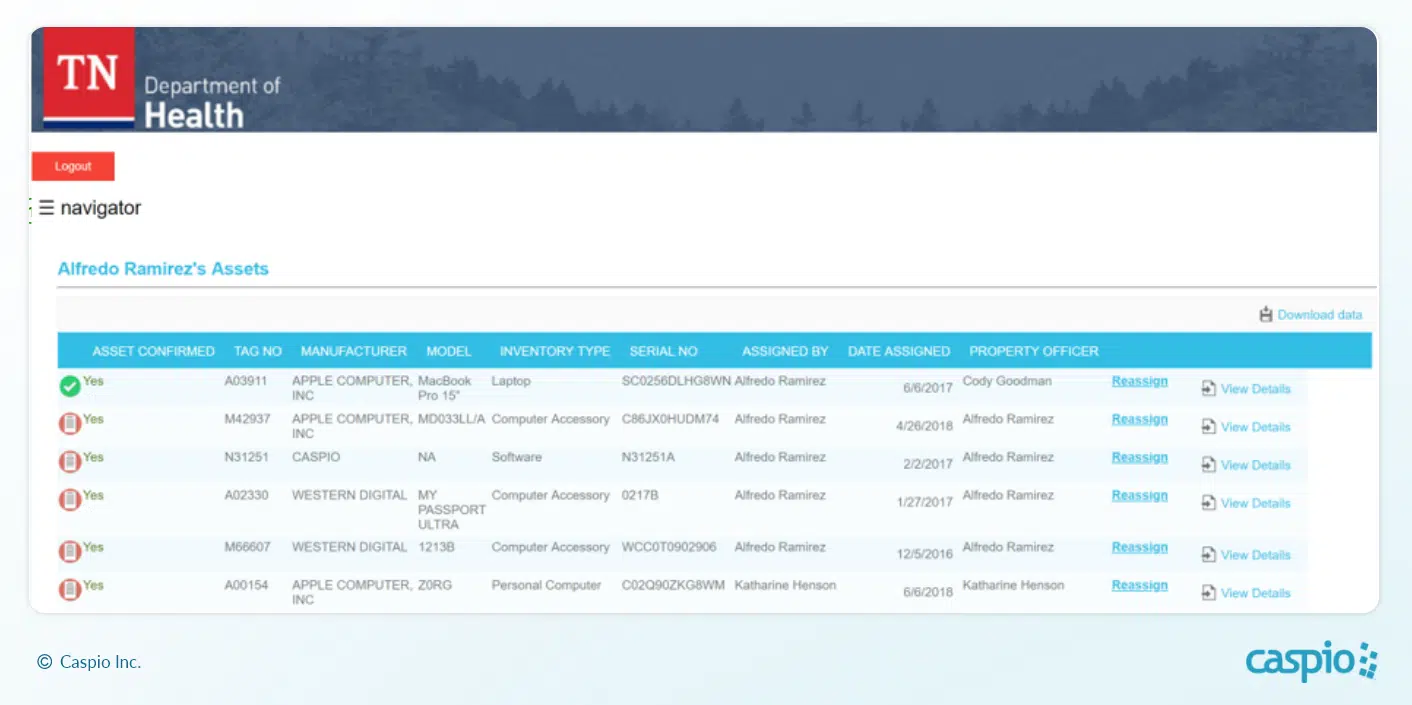Click the TN Department of Health logo
This screenshot has height=705, width=1412.
point(160,80)
